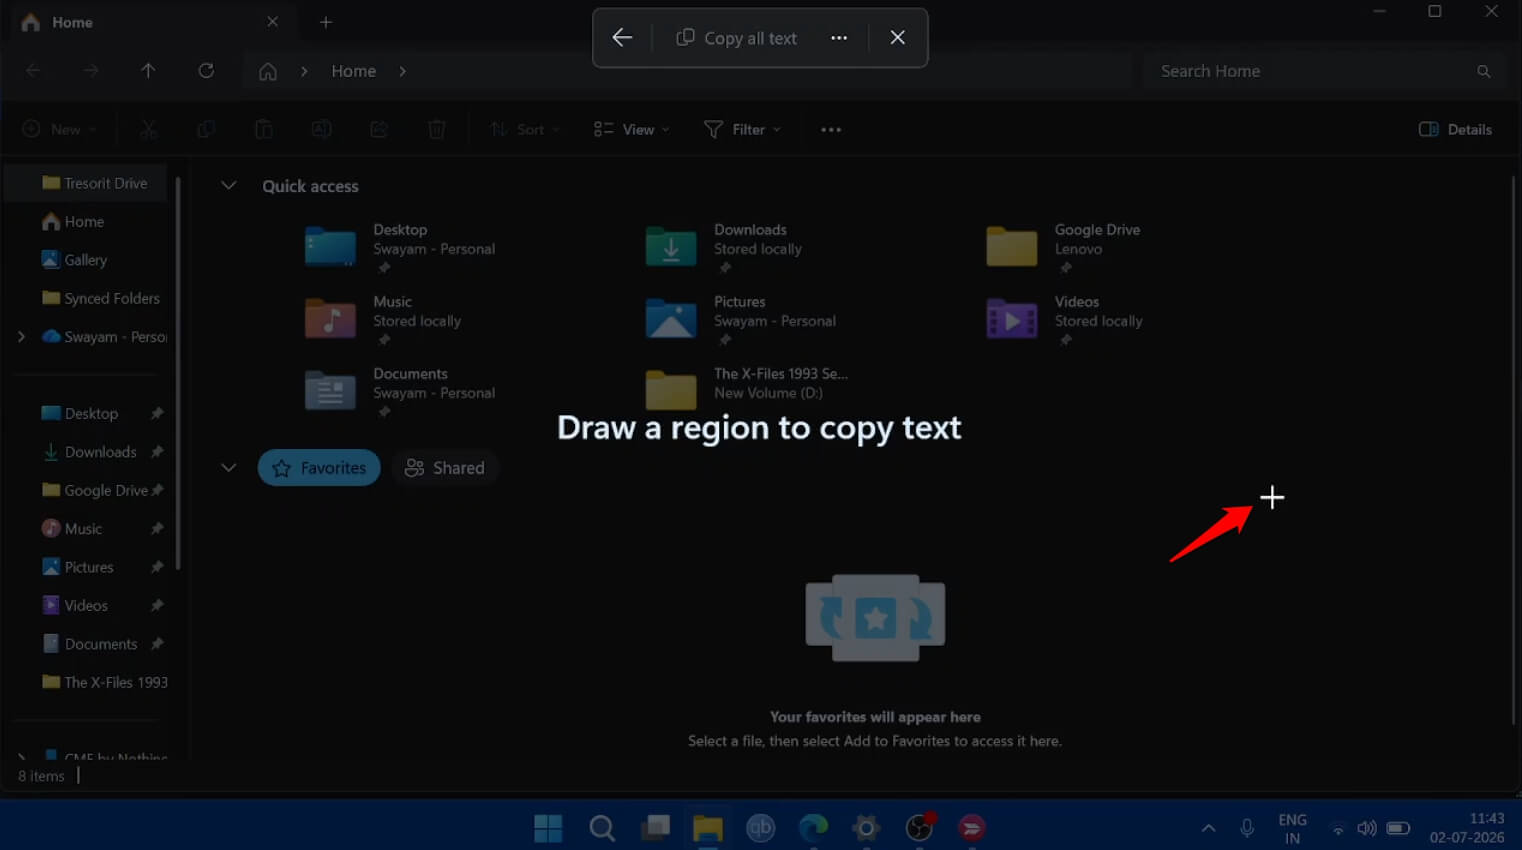Click the sidebar vertical scrollbar
This screenshot has width=1522, height=850.
click(178, 374)
